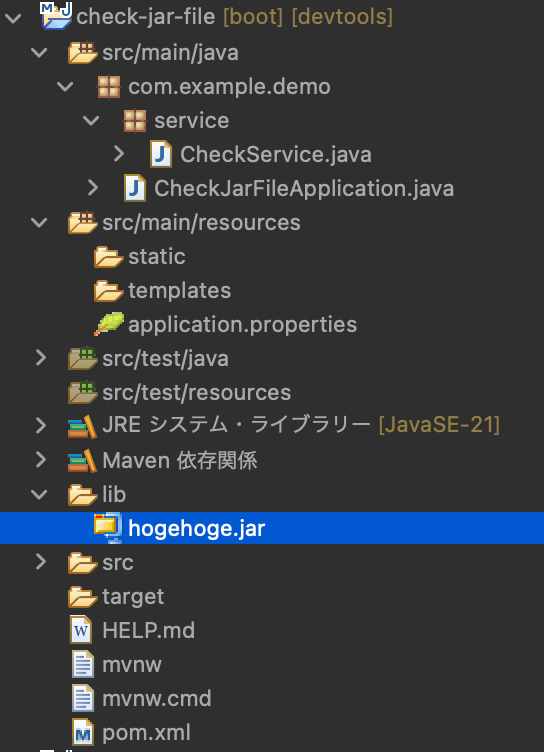
Task: Select the mvnw.cmd file name
Action: click(x=157, y=698)
